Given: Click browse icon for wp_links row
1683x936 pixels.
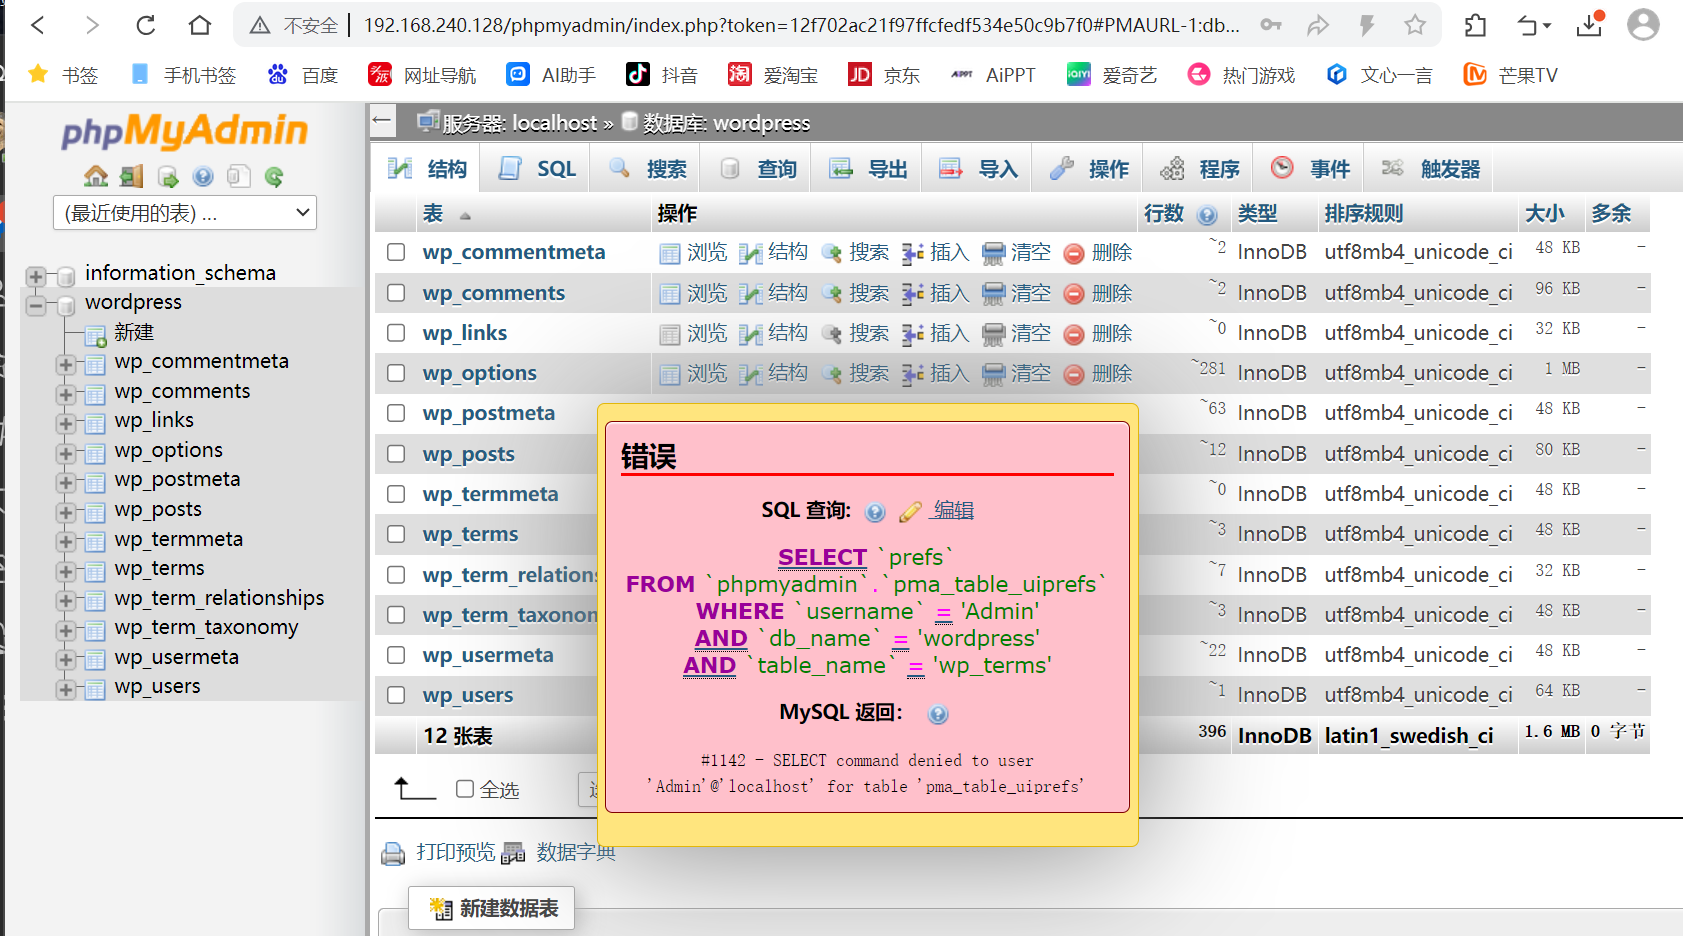Looking at the screenshot, I should (669, 334).
